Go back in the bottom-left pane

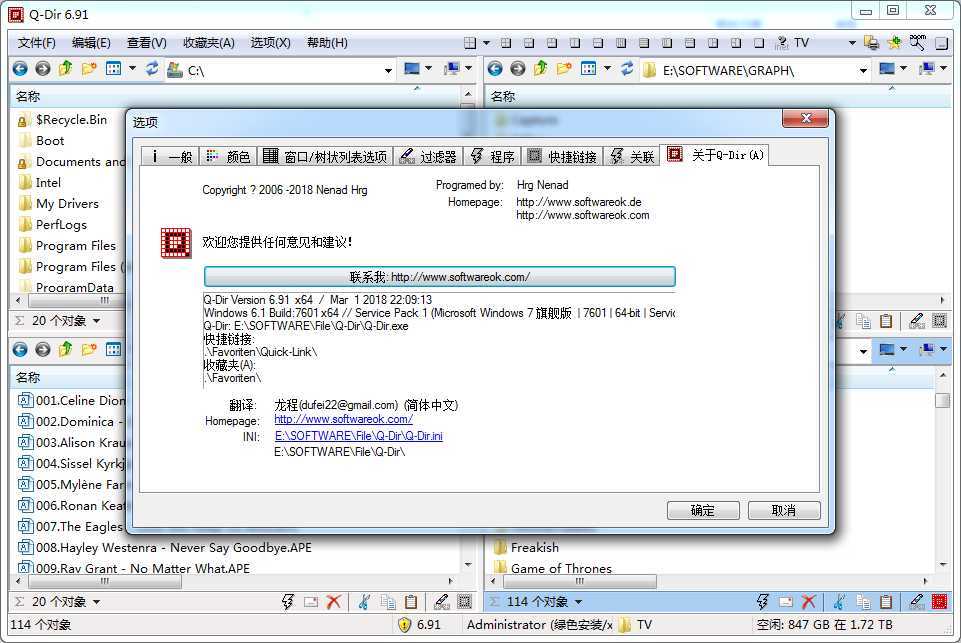click(x=20, y=349)
